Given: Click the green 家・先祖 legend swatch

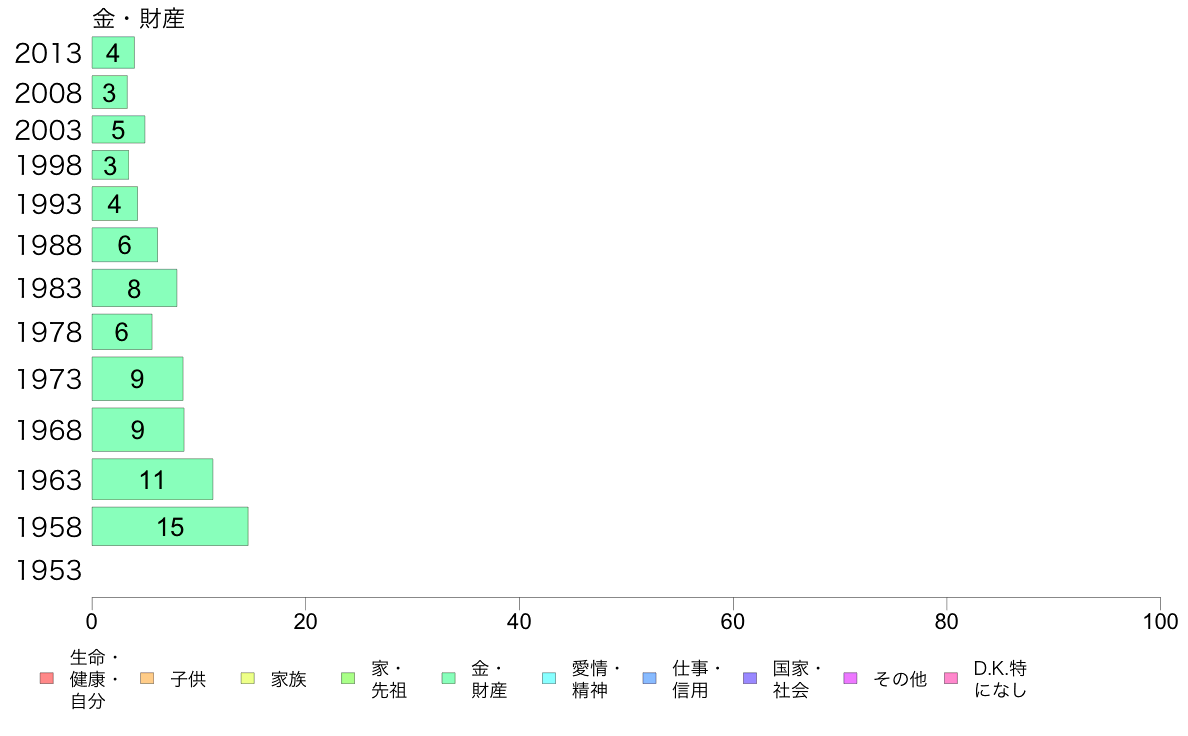Looking at the screenshot, I should [348, 679].
